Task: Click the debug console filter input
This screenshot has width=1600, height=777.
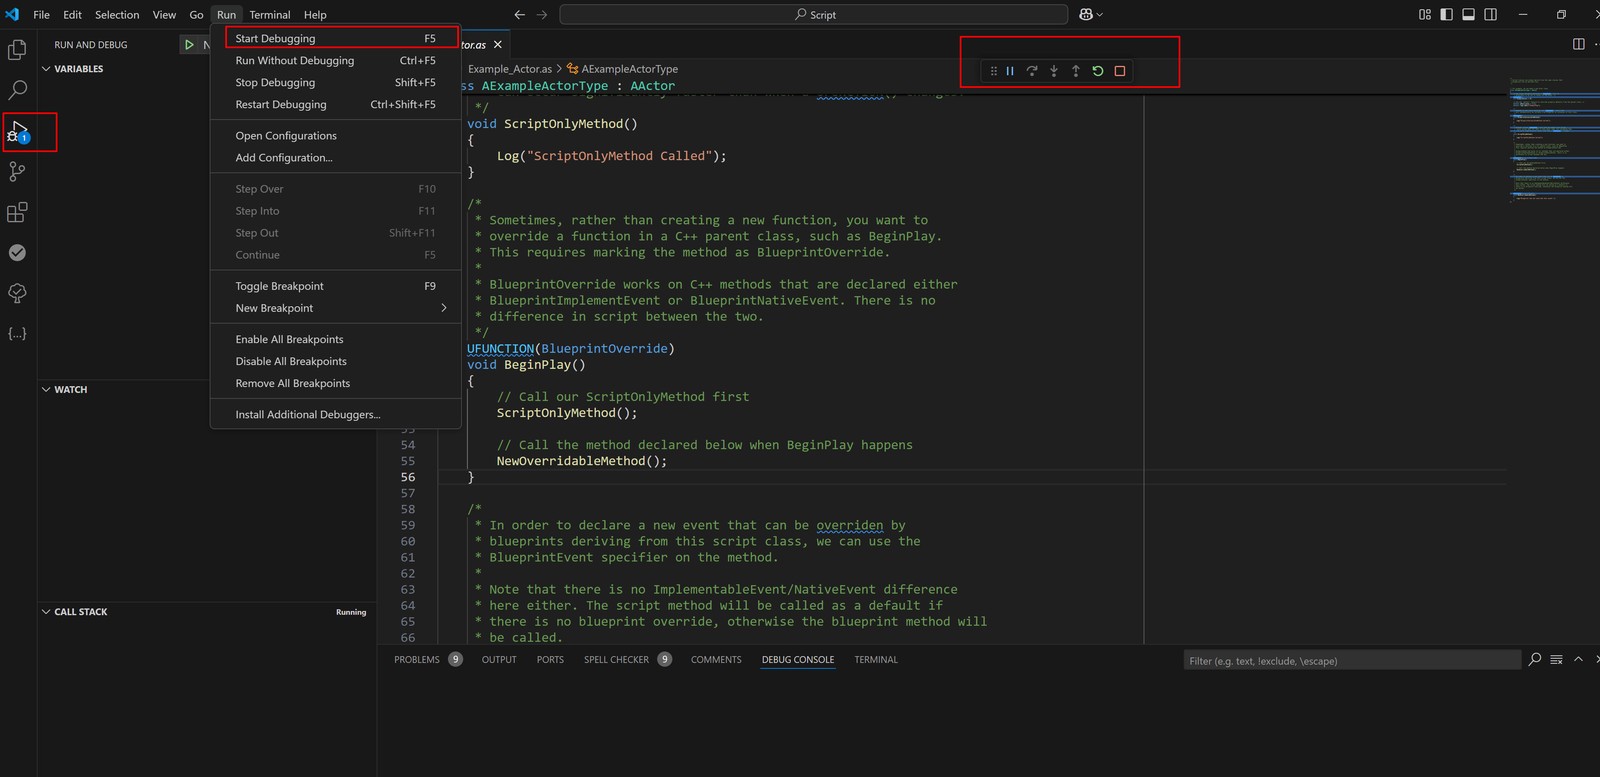Action: [1352, 660]
